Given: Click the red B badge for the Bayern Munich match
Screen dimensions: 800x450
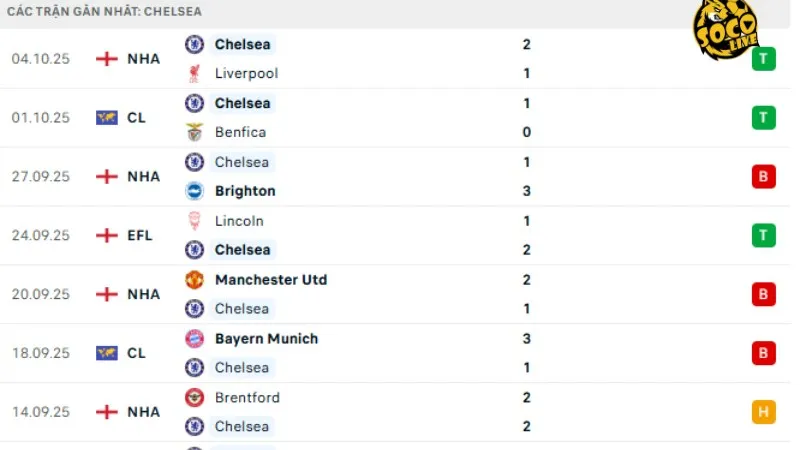Looking at the screenshot, I should (x=764, y=353).
